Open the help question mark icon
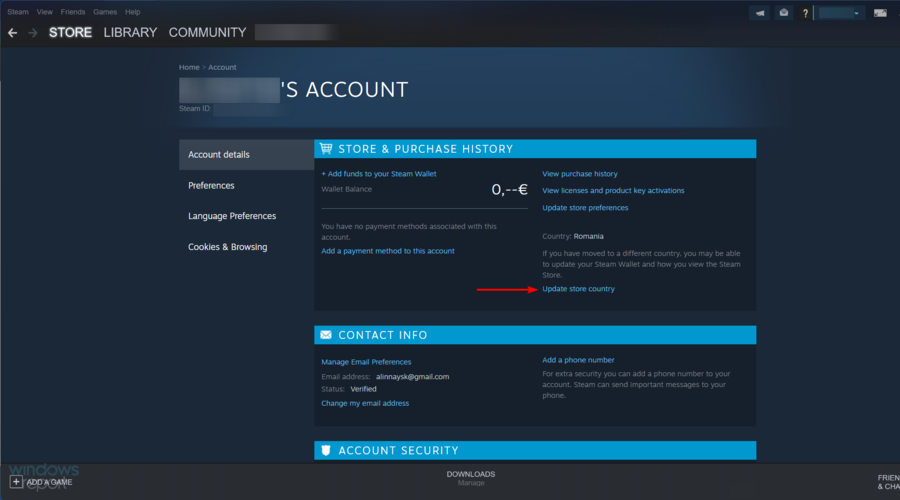This screenshot has height=500, width=900. click(x=805, y=13)
